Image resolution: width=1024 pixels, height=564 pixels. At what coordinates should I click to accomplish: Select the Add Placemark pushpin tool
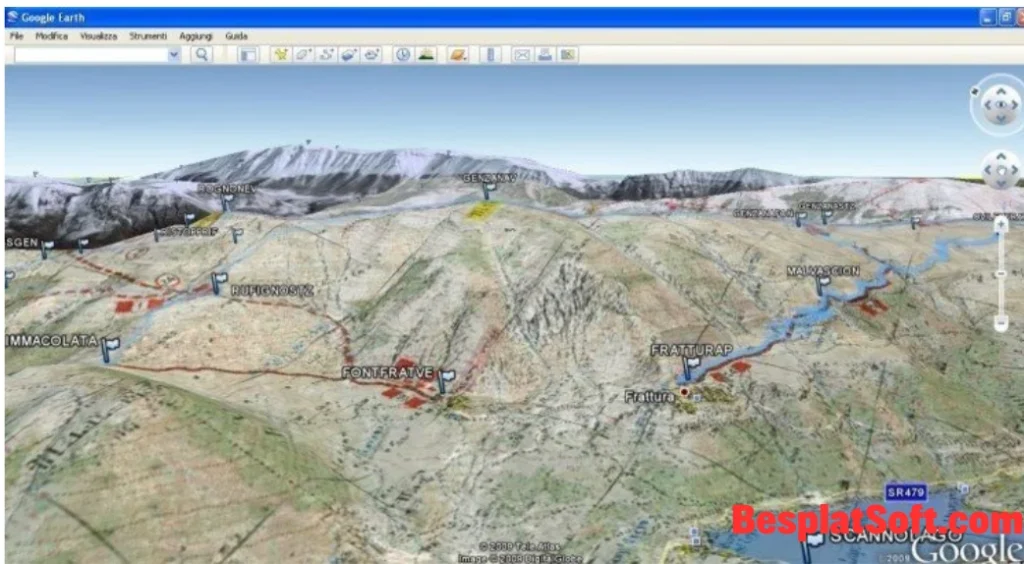tap(281, 55)
